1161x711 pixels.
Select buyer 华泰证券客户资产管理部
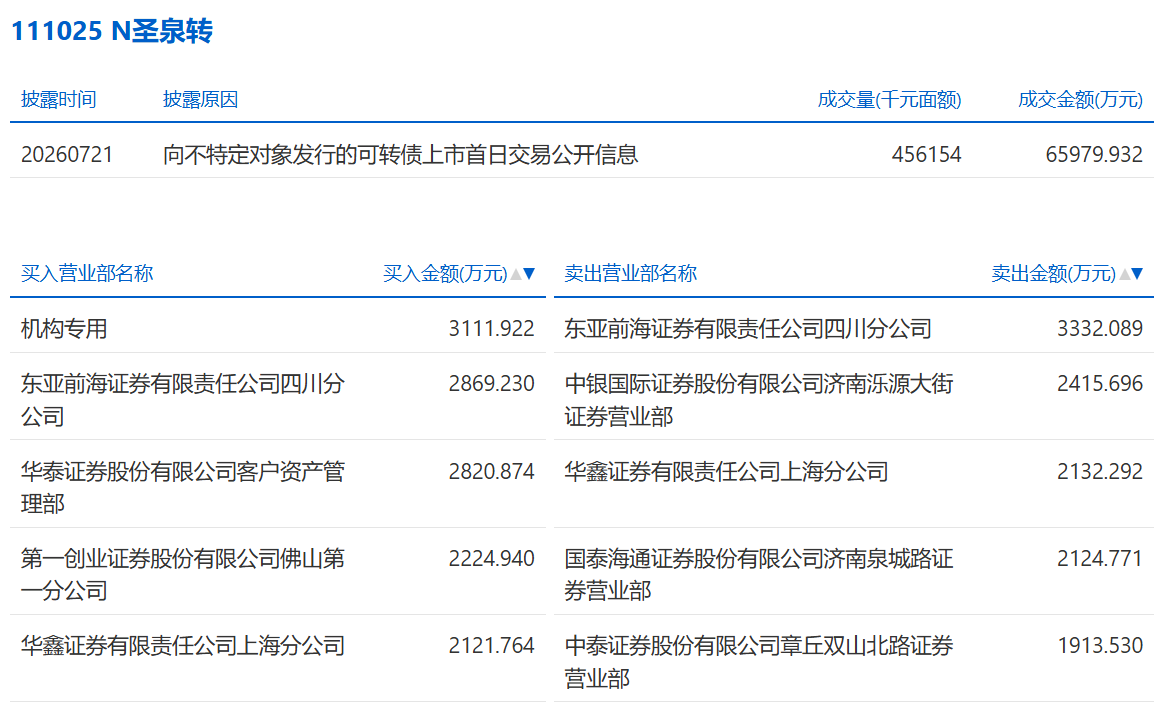(x=183, y=487)
